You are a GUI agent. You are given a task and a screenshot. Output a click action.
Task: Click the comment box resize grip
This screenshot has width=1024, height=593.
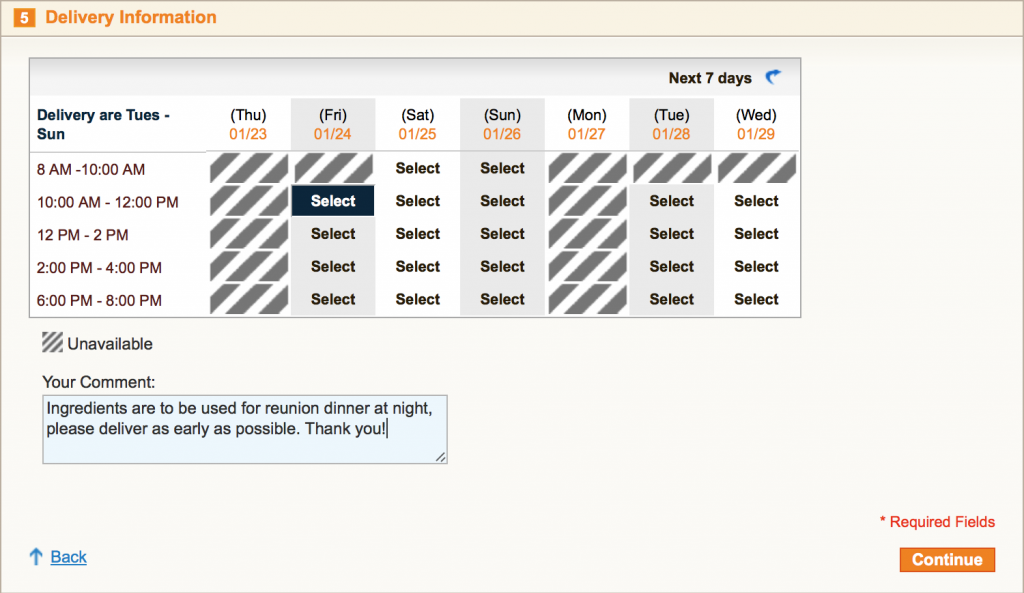click(441, 457)
